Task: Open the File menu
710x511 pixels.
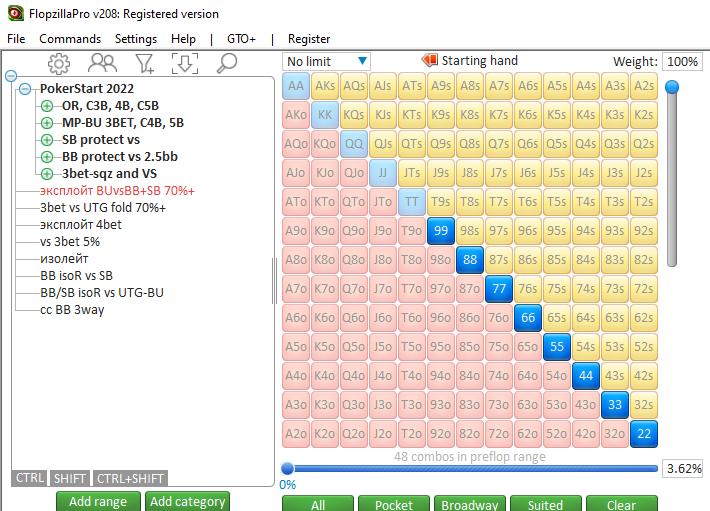Action: click(x=16, y=39)
